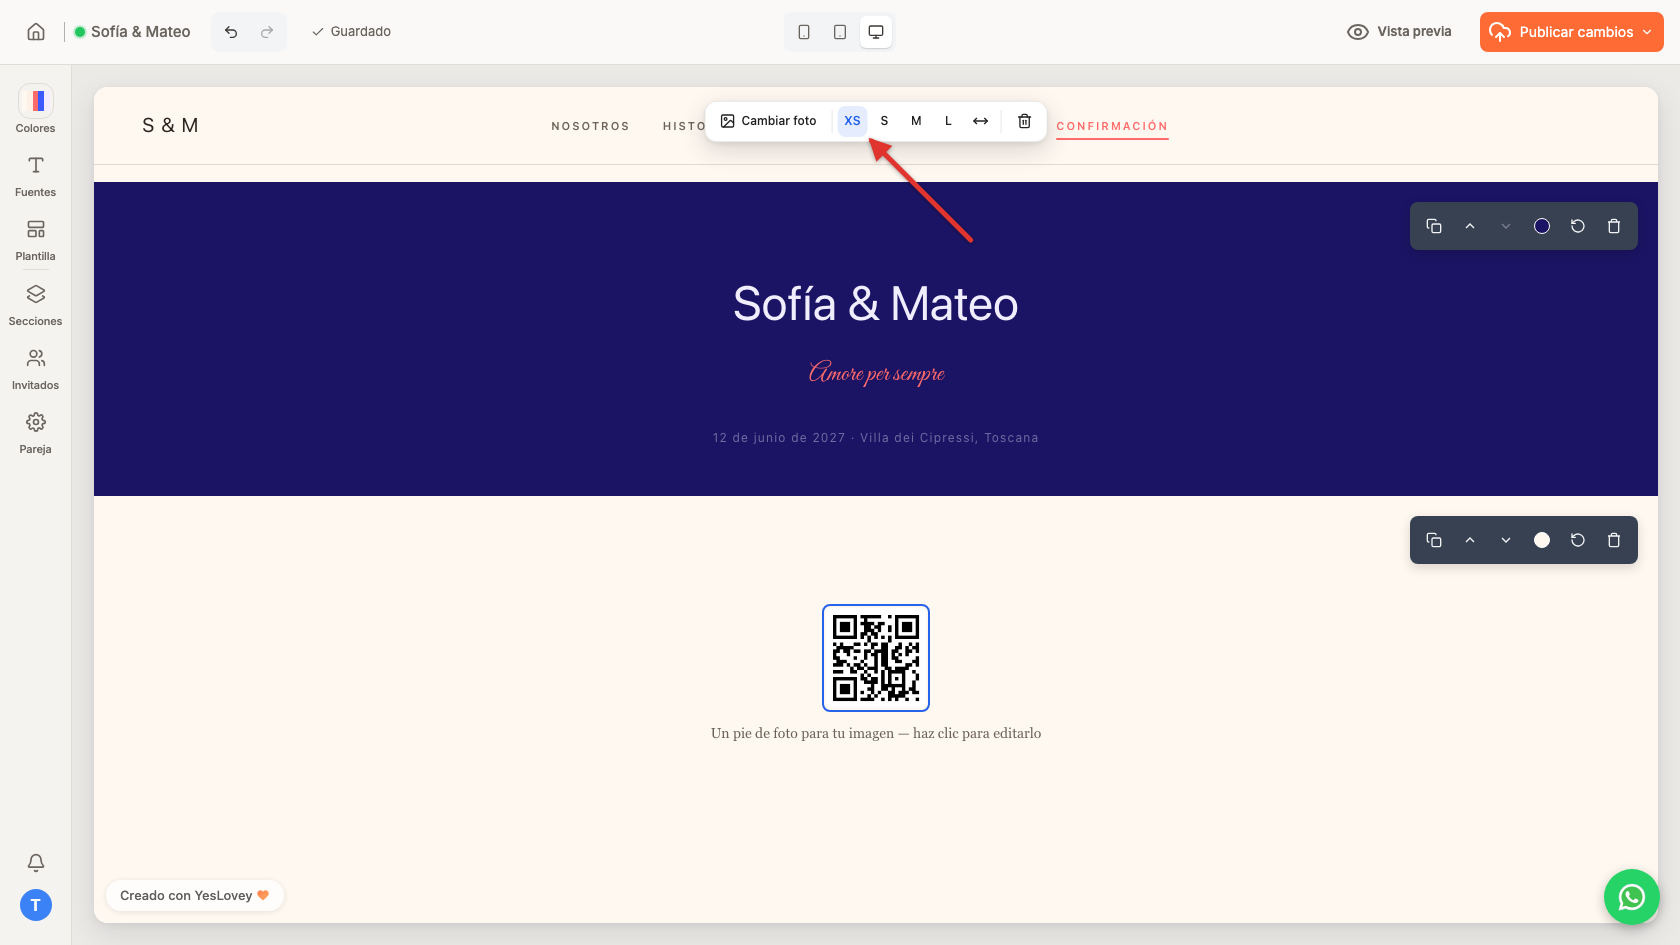Click the Sofía & Mateo project name
The width and height of the screenshot is (1680, 945).
[x=141, y=32]
